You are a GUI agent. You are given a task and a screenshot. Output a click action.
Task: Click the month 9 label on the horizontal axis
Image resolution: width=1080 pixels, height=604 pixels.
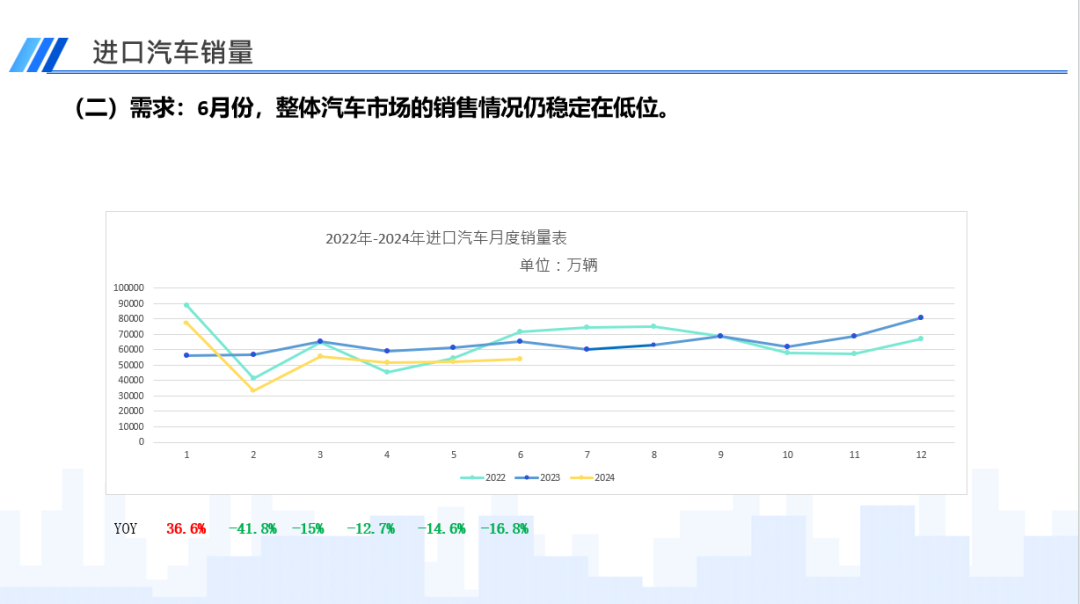tap(720, 455)
